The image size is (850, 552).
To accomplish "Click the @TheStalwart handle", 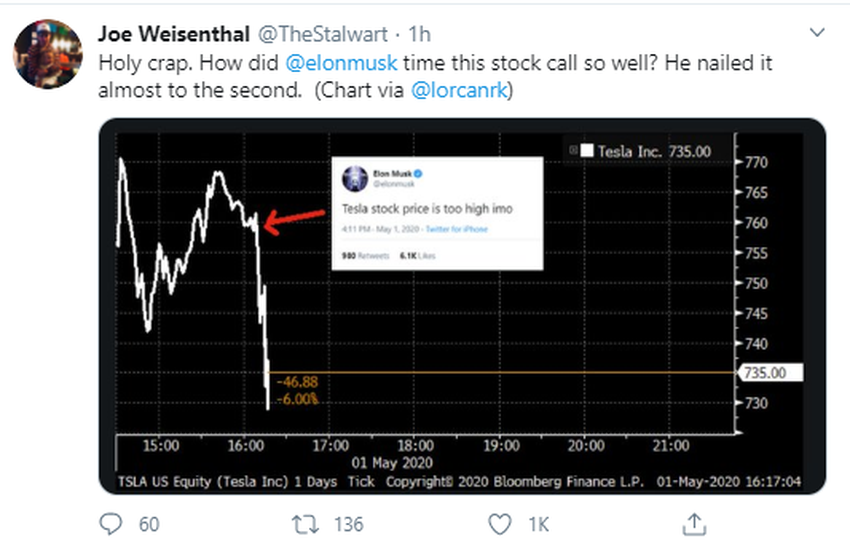I will pos(315,35).
